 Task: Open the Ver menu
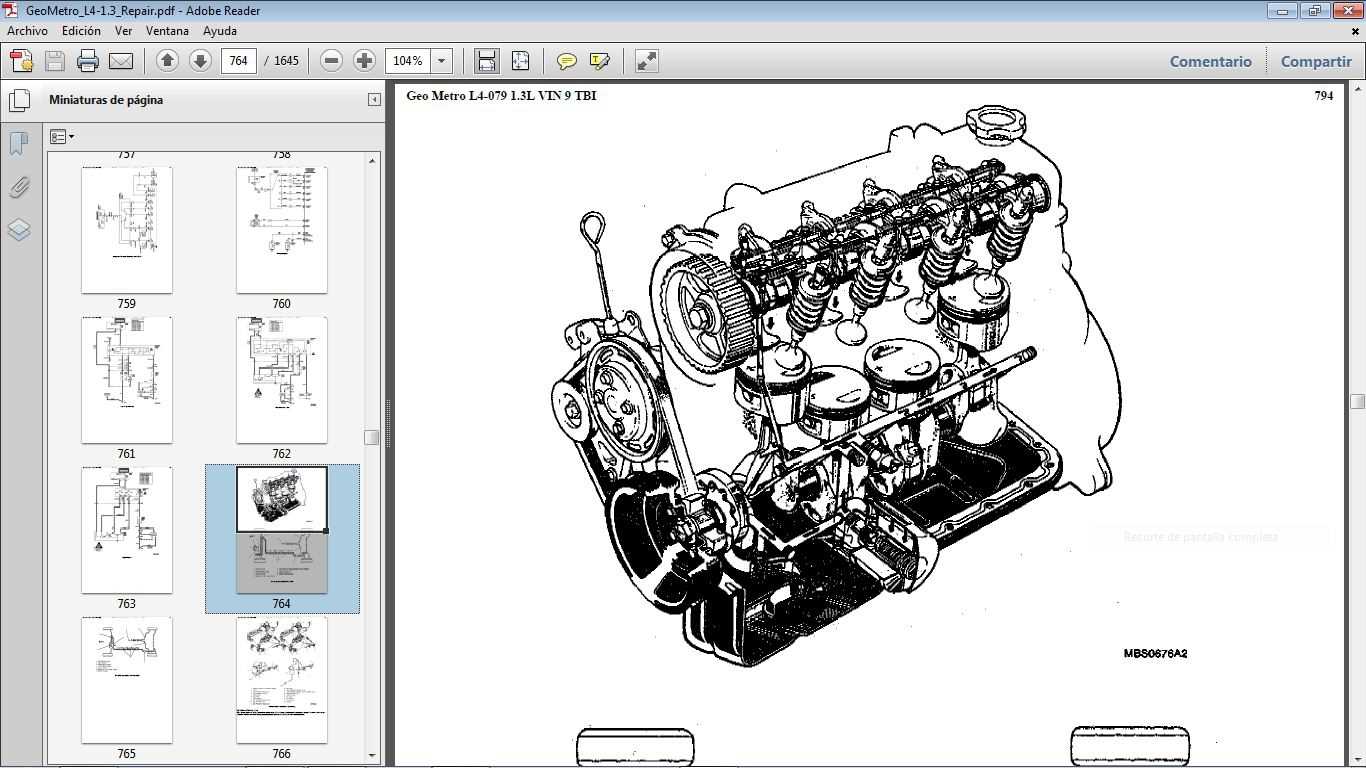tap(123, 31)
